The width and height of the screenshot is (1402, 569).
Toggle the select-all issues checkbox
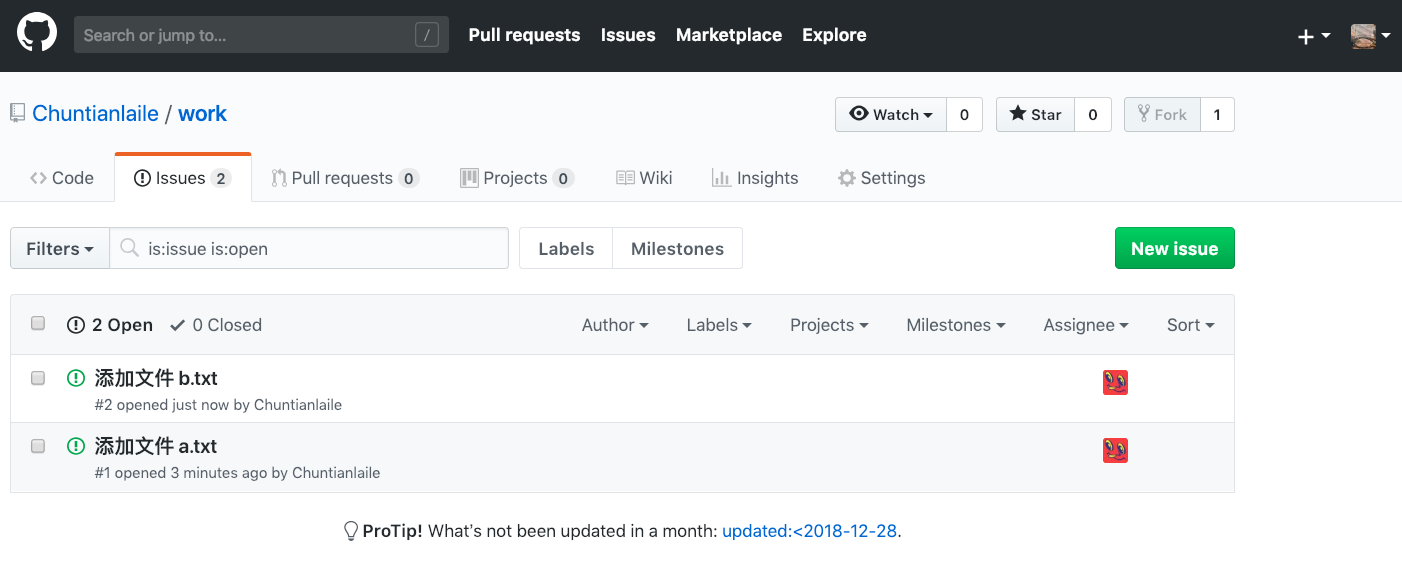(x=38, y=323)
